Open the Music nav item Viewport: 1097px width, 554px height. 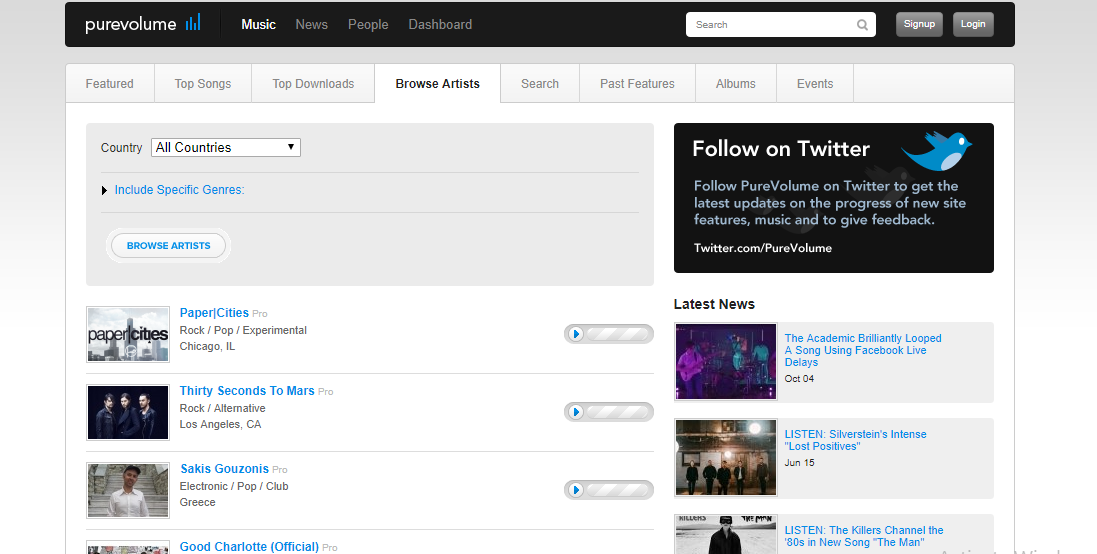(259, 24)
